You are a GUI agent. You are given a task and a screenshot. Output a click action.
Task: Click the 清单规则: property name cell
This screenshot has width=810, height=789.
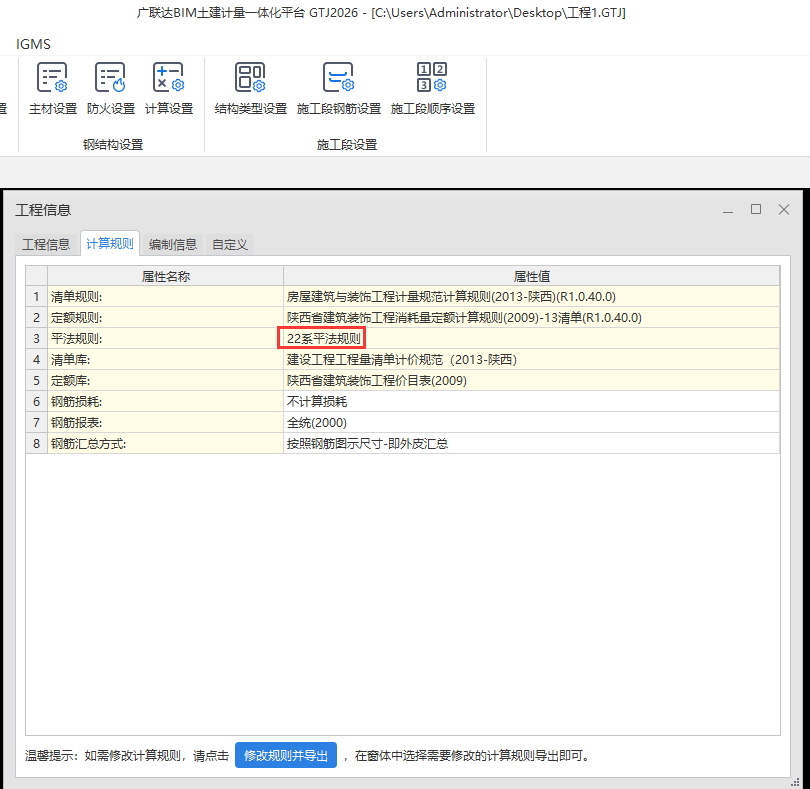[165, 297]
